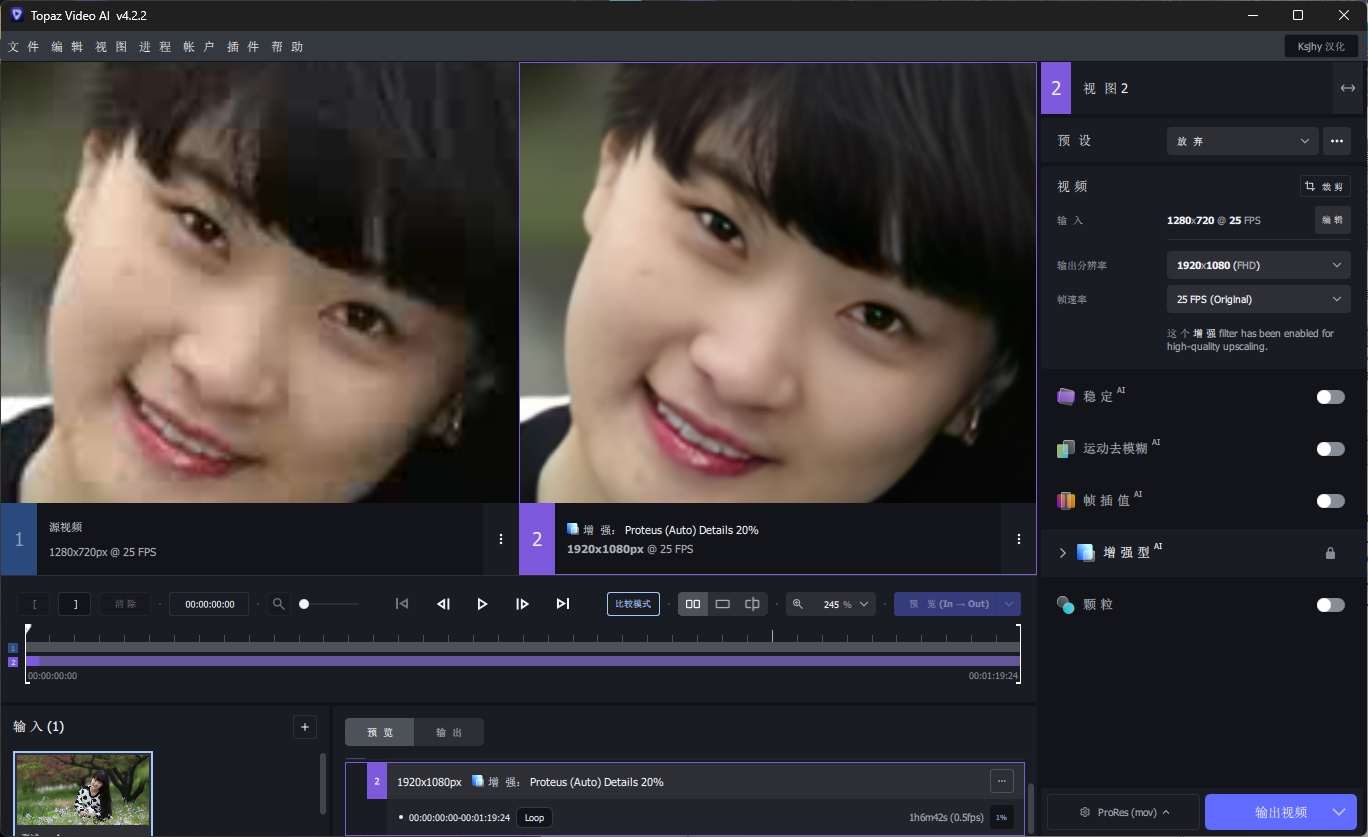1368x837 pixels.
Task: Play the video preview
Action: point(482,604)
